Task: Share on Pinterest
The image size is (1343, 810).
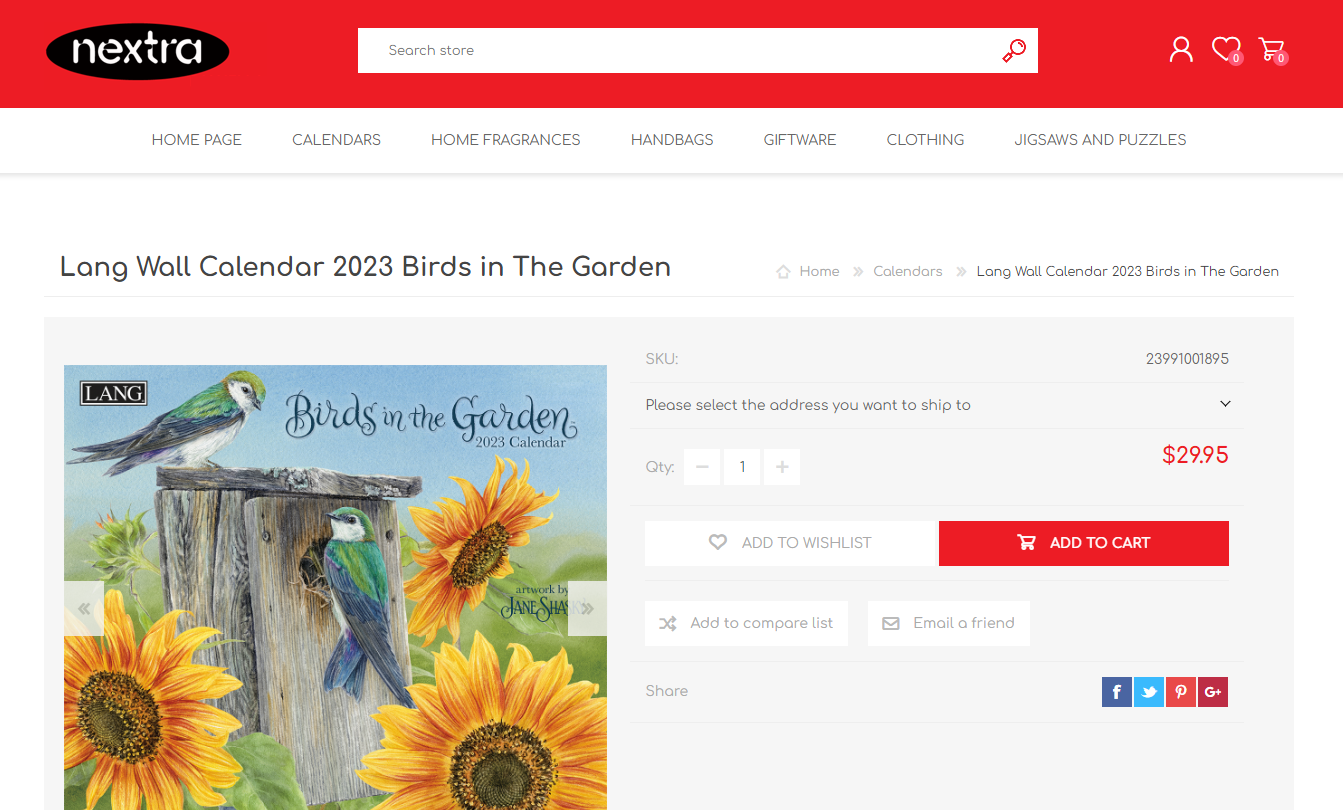Action: [x=1181, y=692]
